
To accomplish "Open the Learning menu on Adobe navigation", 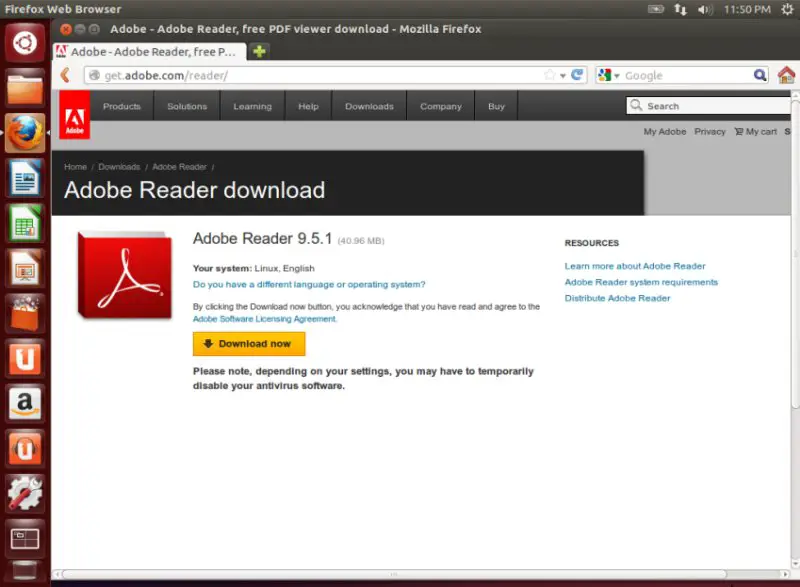I will point(253,106).
